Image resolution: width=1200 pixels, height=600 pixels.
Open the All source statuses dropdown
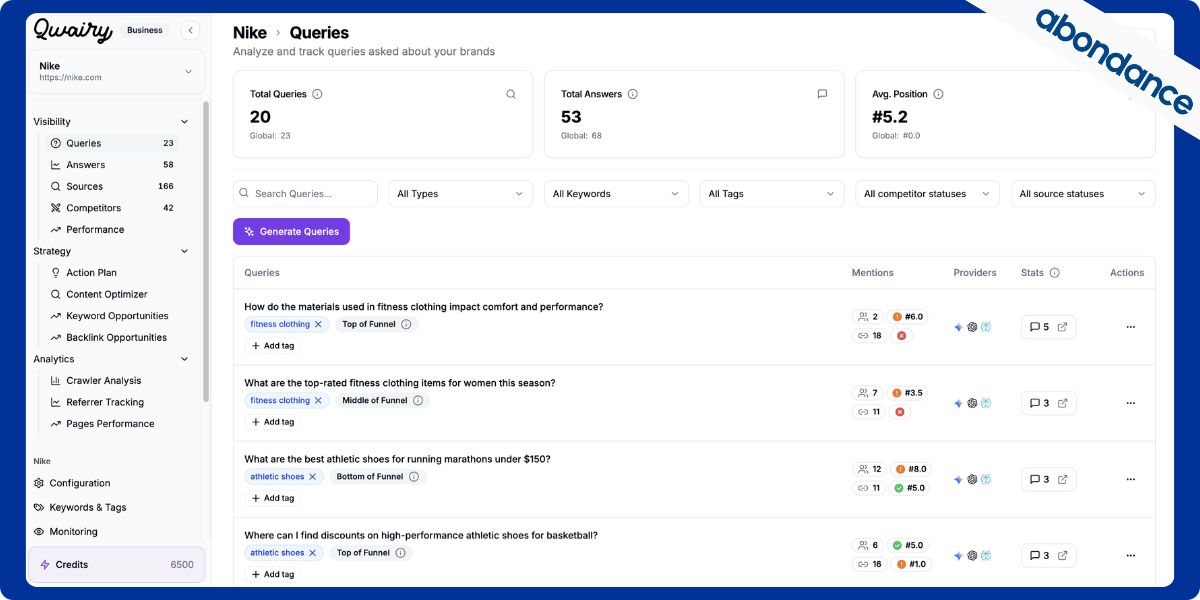coord(1083,194)
